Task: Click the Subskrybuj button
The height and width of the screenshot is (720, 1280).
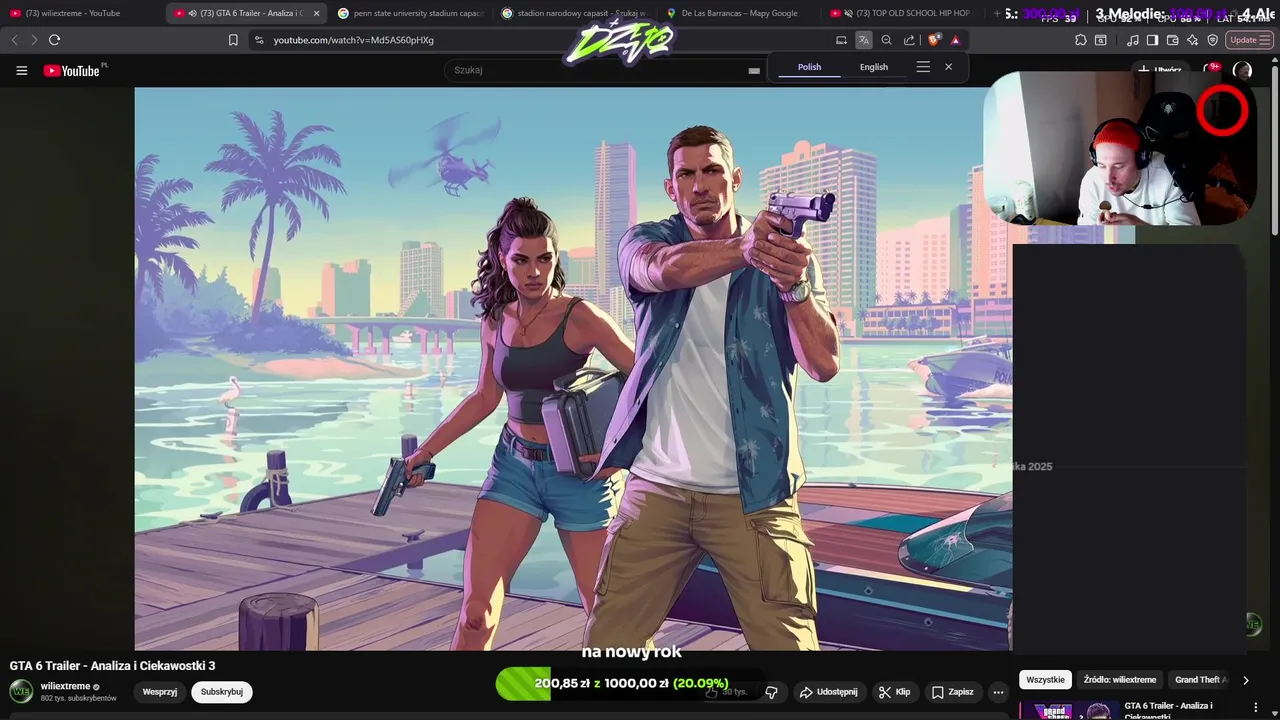Action: pyautogui.click(x=222, y=692)
